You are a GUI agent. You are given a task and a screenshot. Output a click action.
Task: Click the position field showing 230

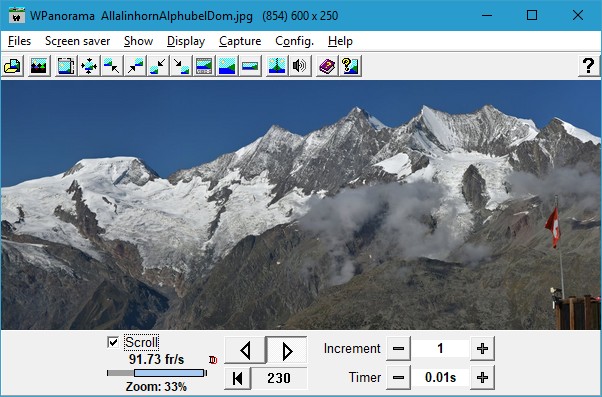[279, 378]
